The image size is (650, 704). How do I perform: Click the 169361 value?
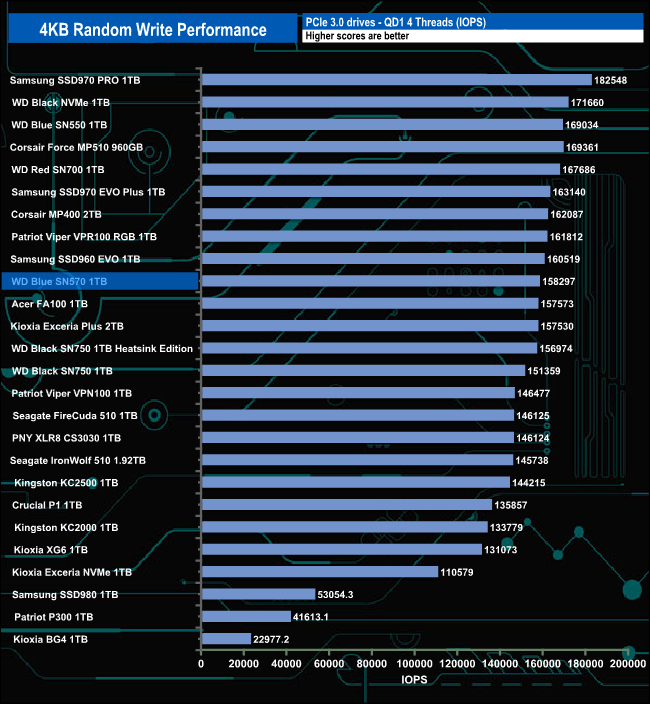point(582,147)
